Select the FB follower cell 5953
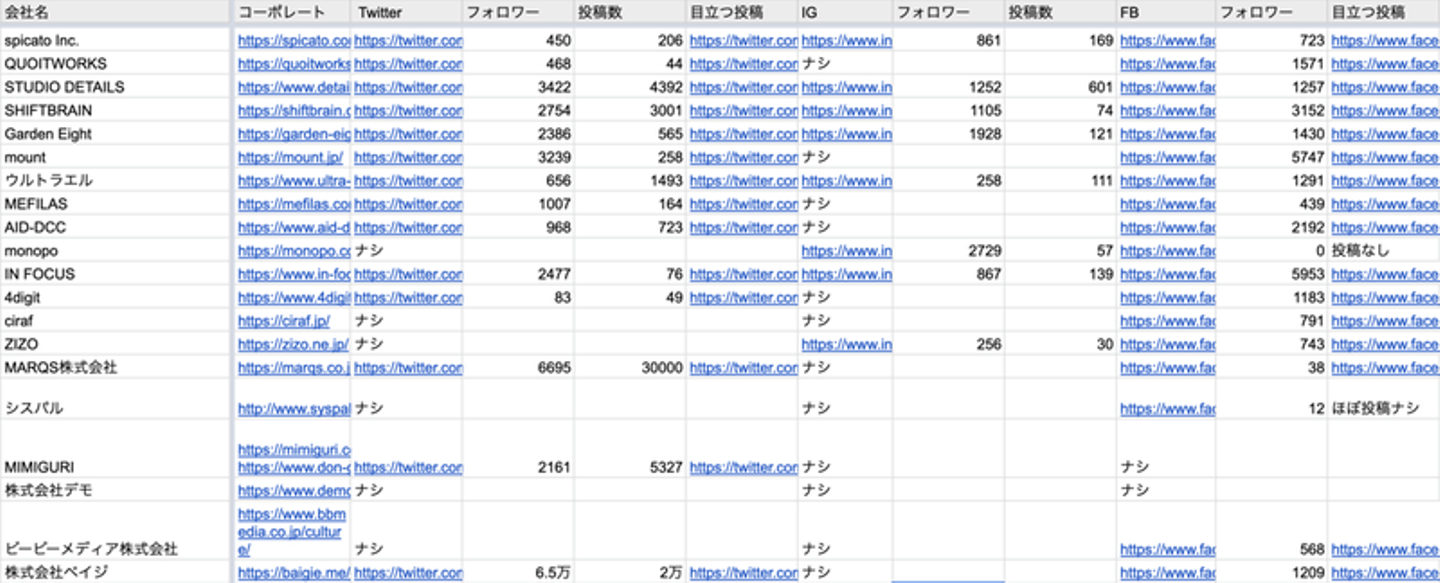 point(1272,274)
